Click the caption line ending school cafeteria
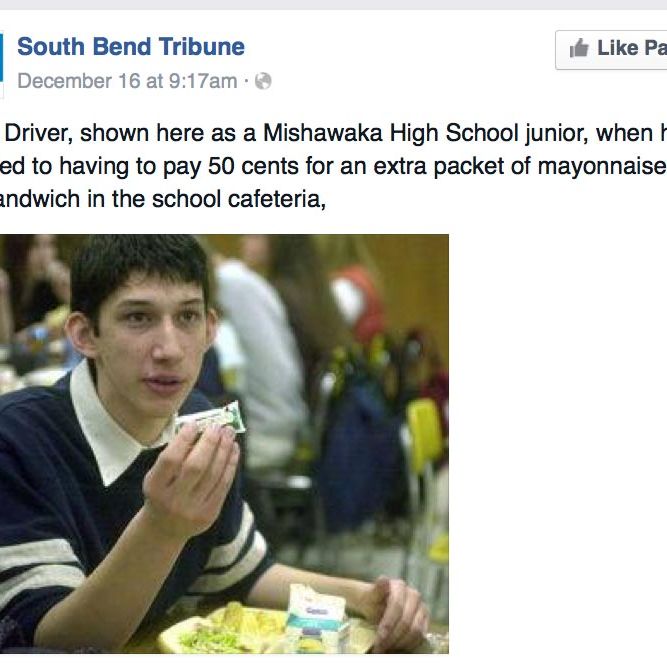667x668 pixels. pyautogui.click(x=163, y=199)
